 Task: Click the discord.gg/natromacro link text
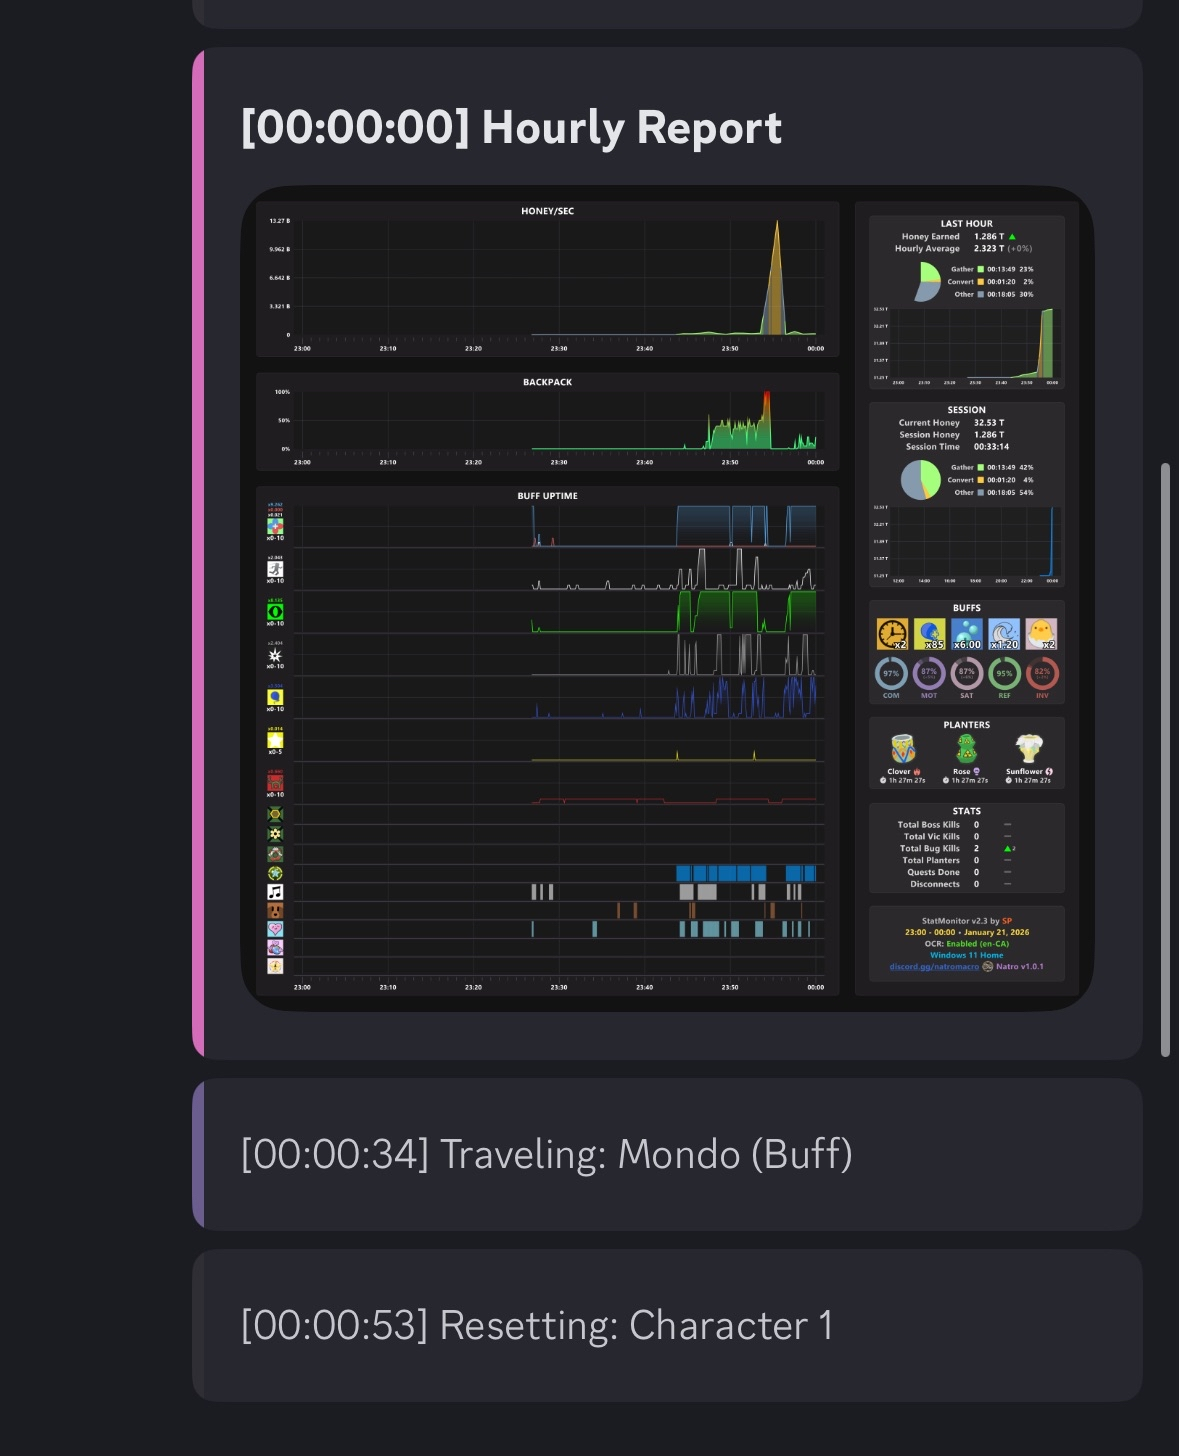[x=934, y=967]
